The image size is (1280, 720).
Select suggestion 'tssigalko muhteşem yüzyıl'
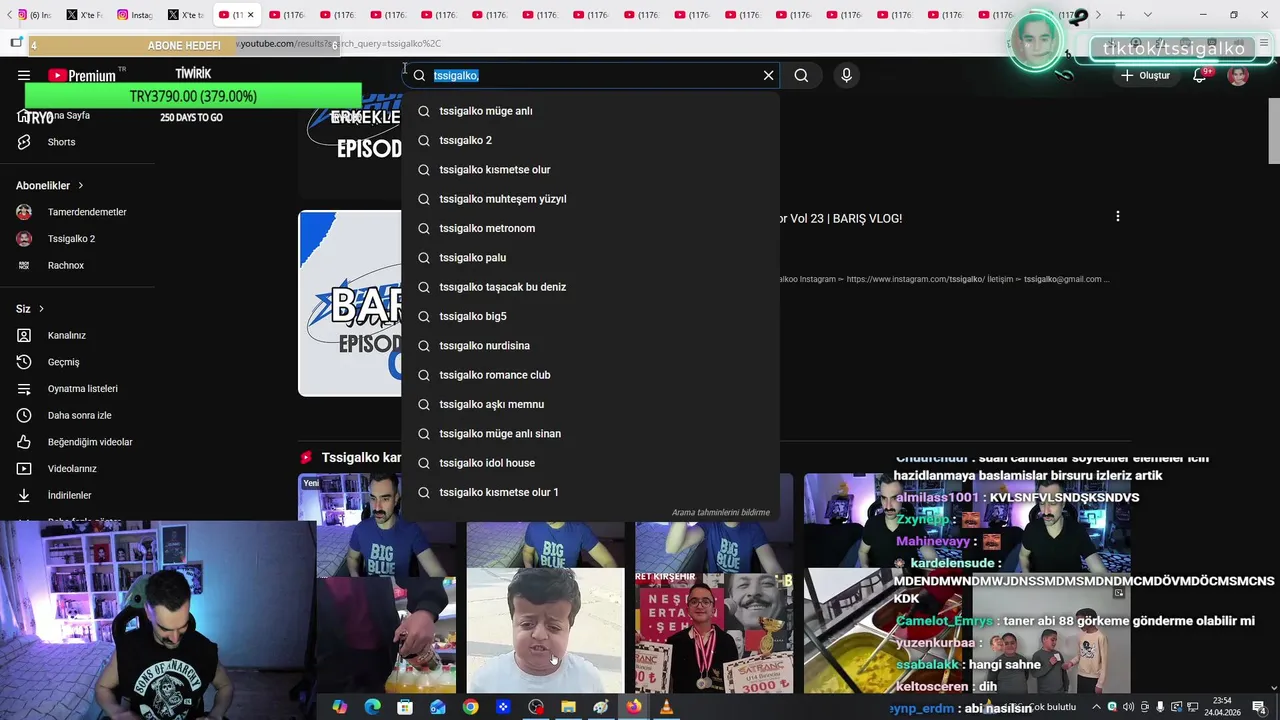click(590, 199)
